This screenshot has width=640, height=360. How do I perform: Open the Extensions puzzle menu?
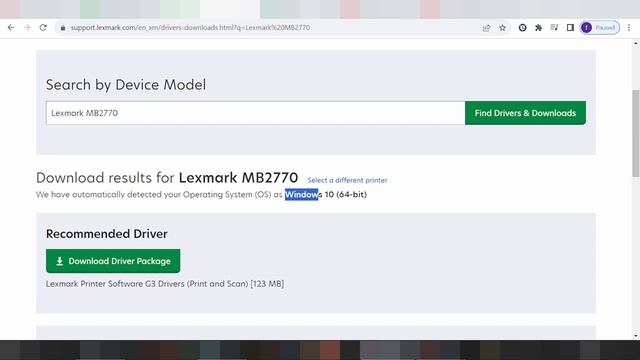click(538, 28)
